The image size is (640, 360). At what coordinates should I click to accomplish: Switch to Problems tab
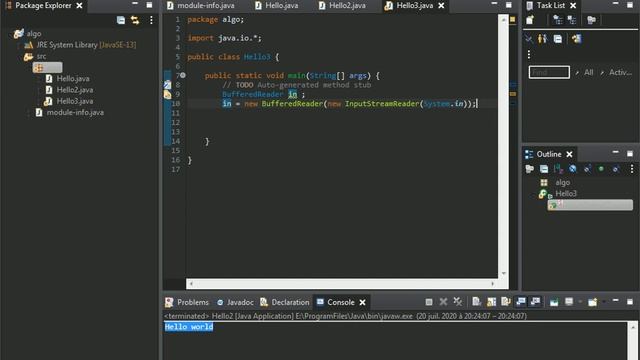187,302
